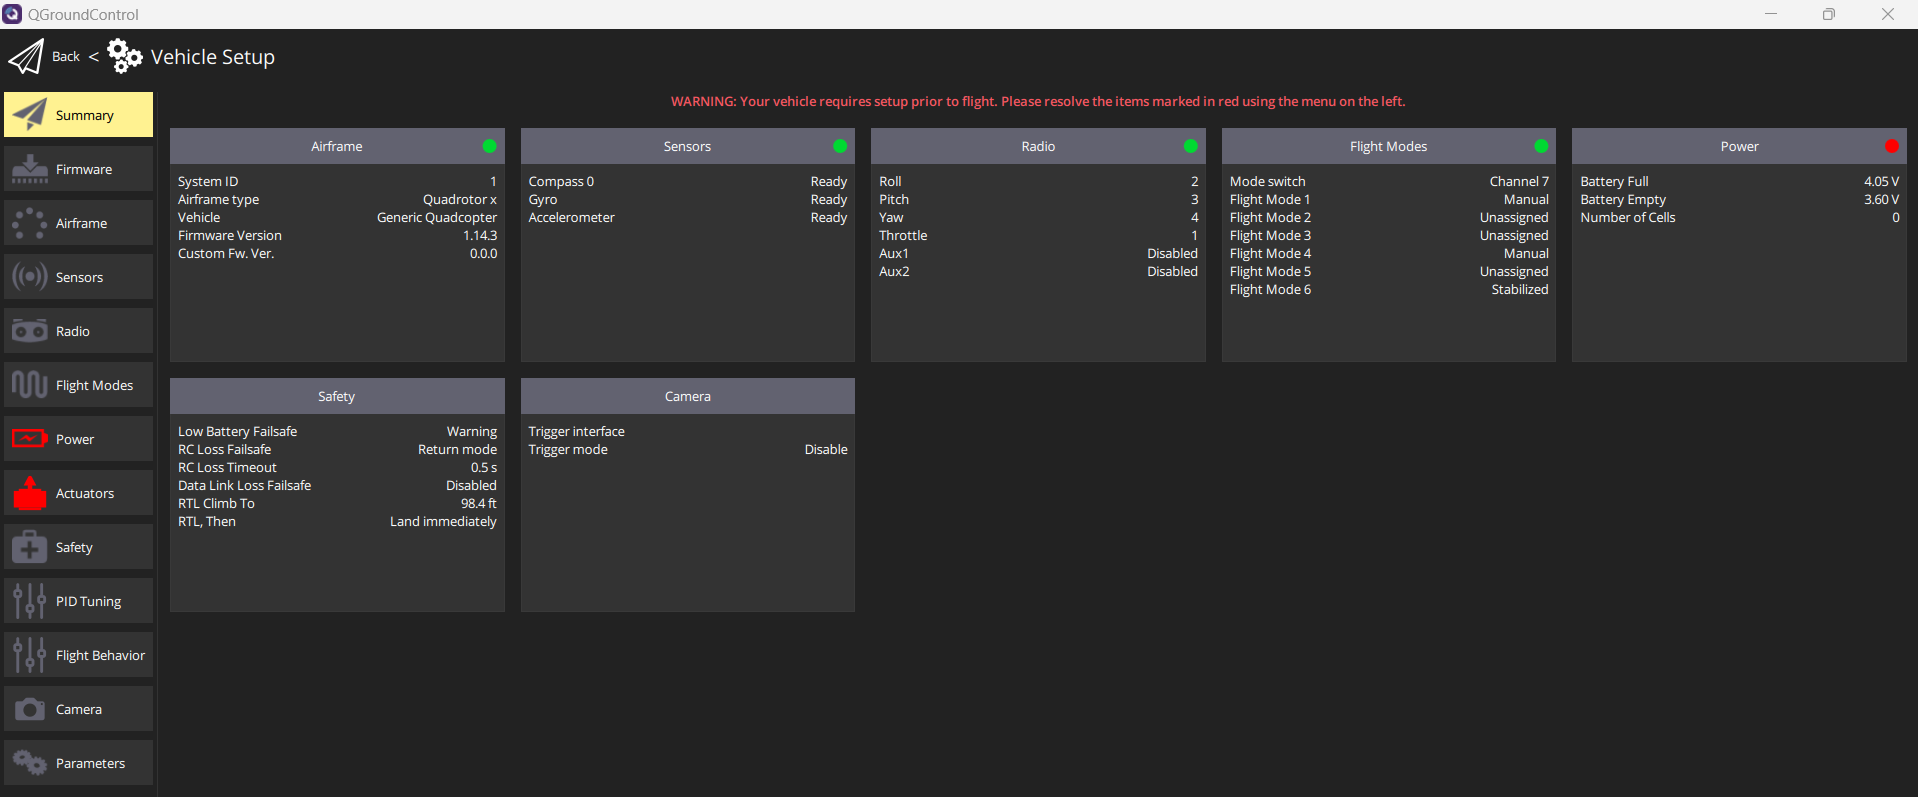Click the PID Tuning sliders icon
This screenshot has width=1918, height=797.
pyautogui.click(x=30, y=601)
